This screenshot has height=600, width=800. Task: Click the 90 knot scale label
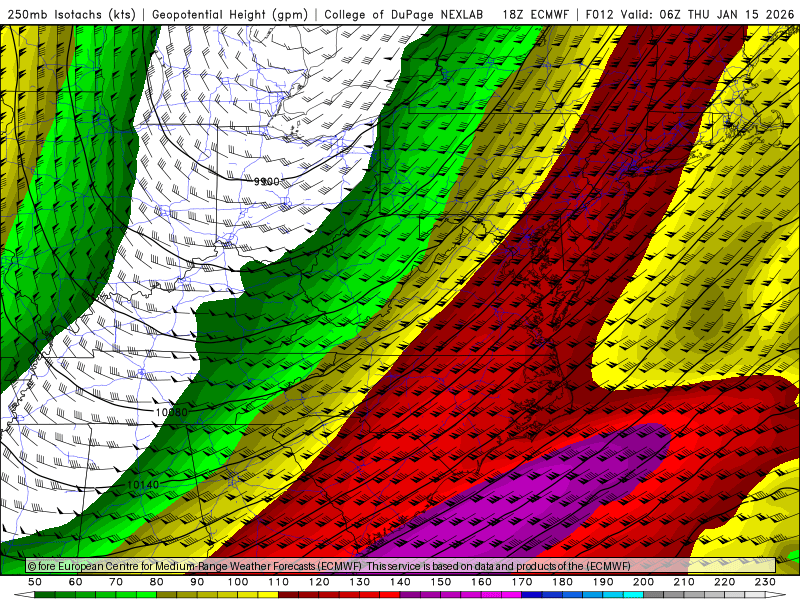(x=197, y=582)
